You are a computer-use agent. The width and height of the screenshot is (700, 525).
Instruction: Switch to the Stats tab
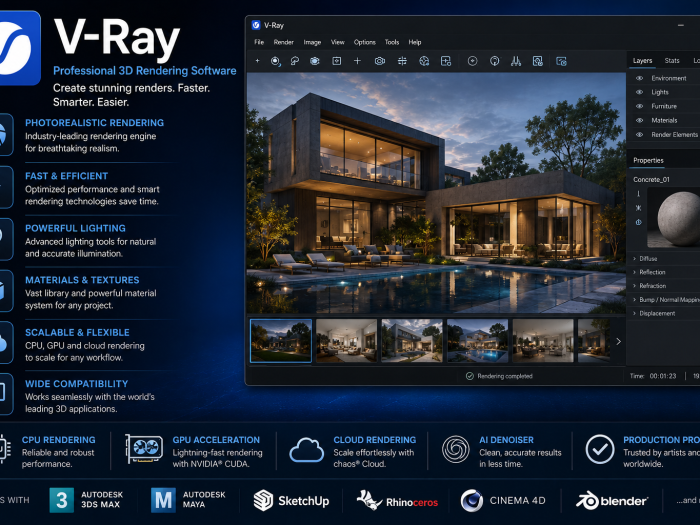coord(672,60)
